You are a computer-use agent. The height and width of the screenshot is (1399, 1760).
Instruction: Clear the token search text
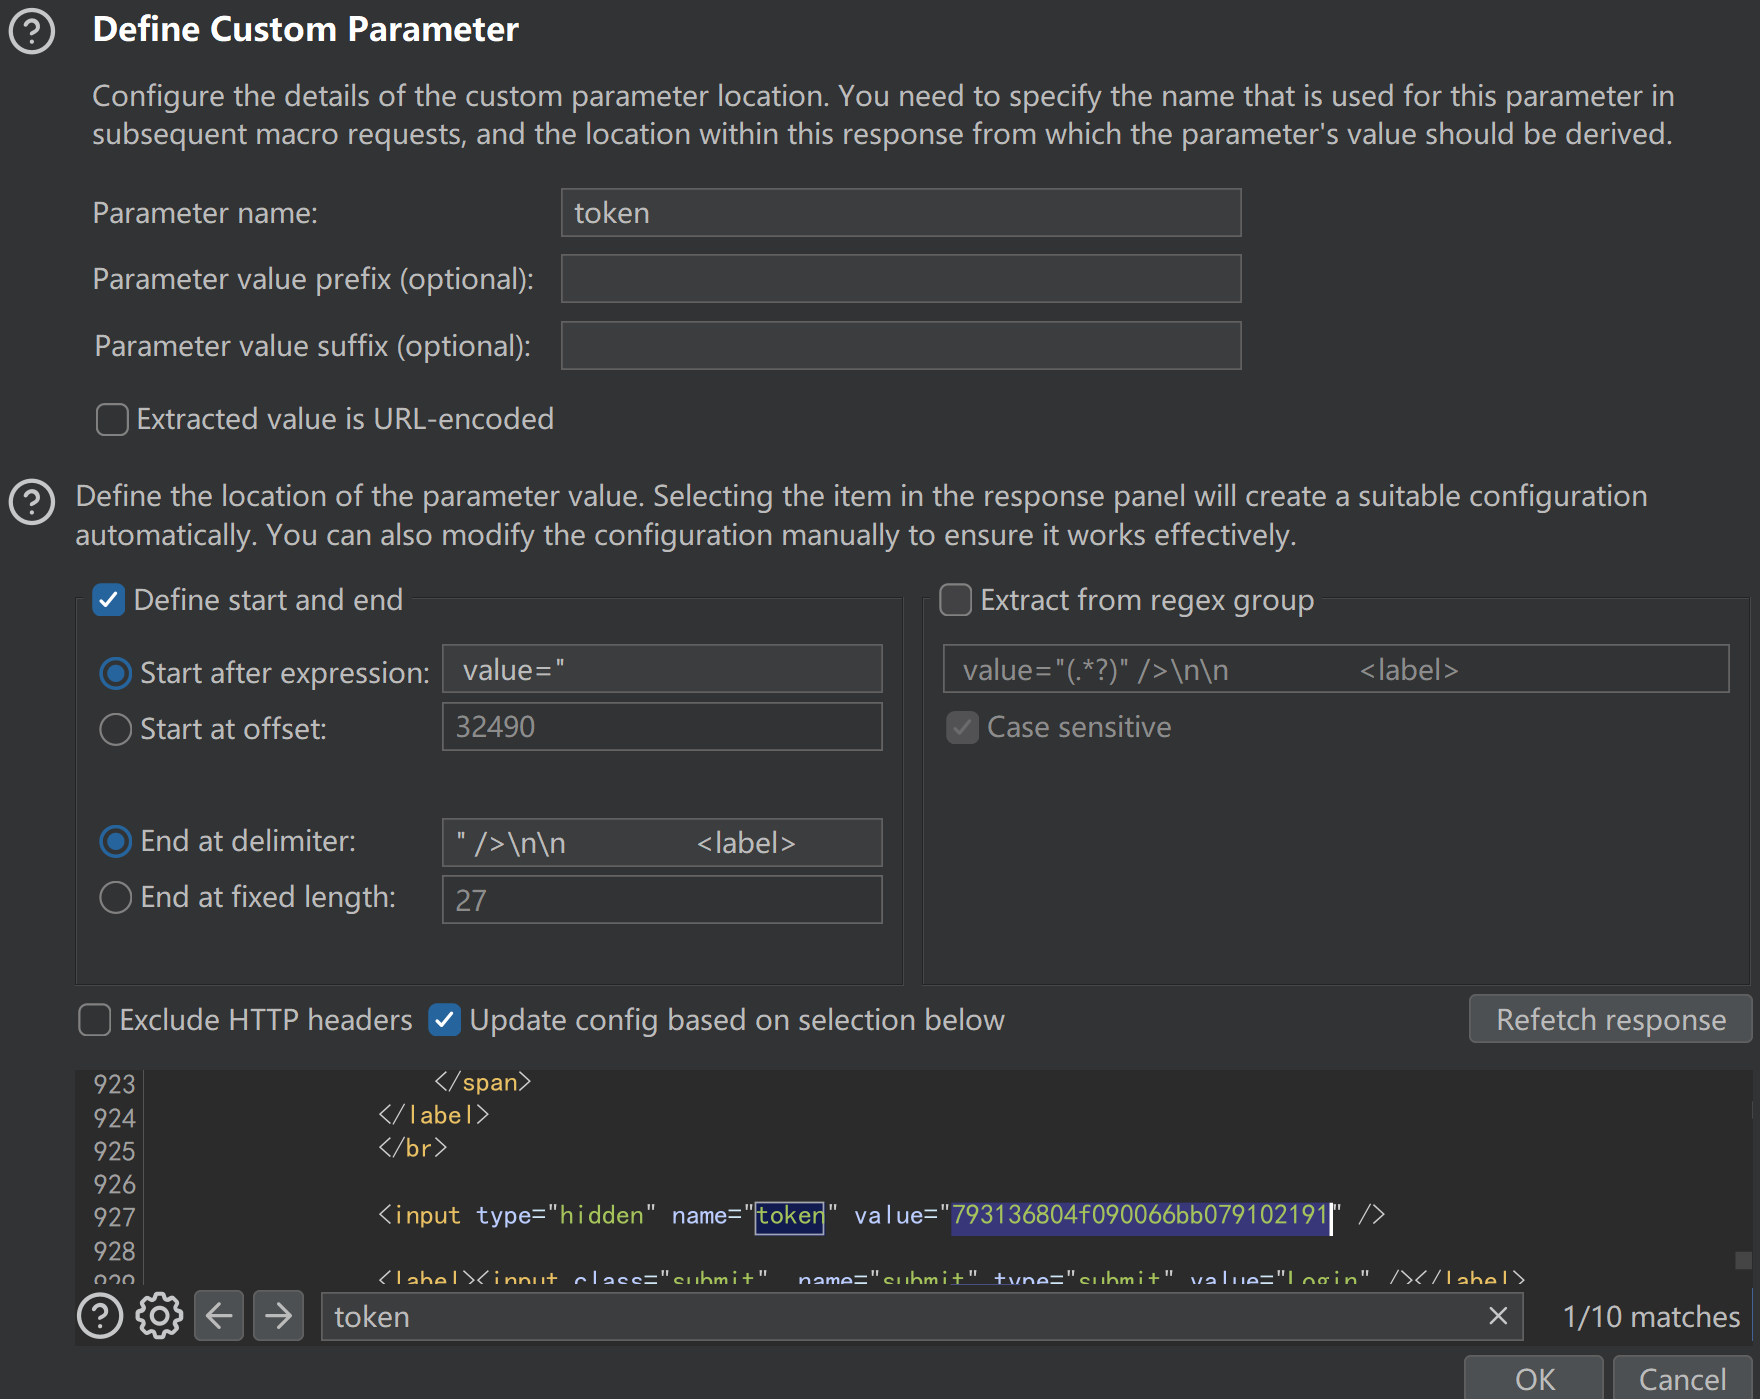click(x=1497, y=1316)
